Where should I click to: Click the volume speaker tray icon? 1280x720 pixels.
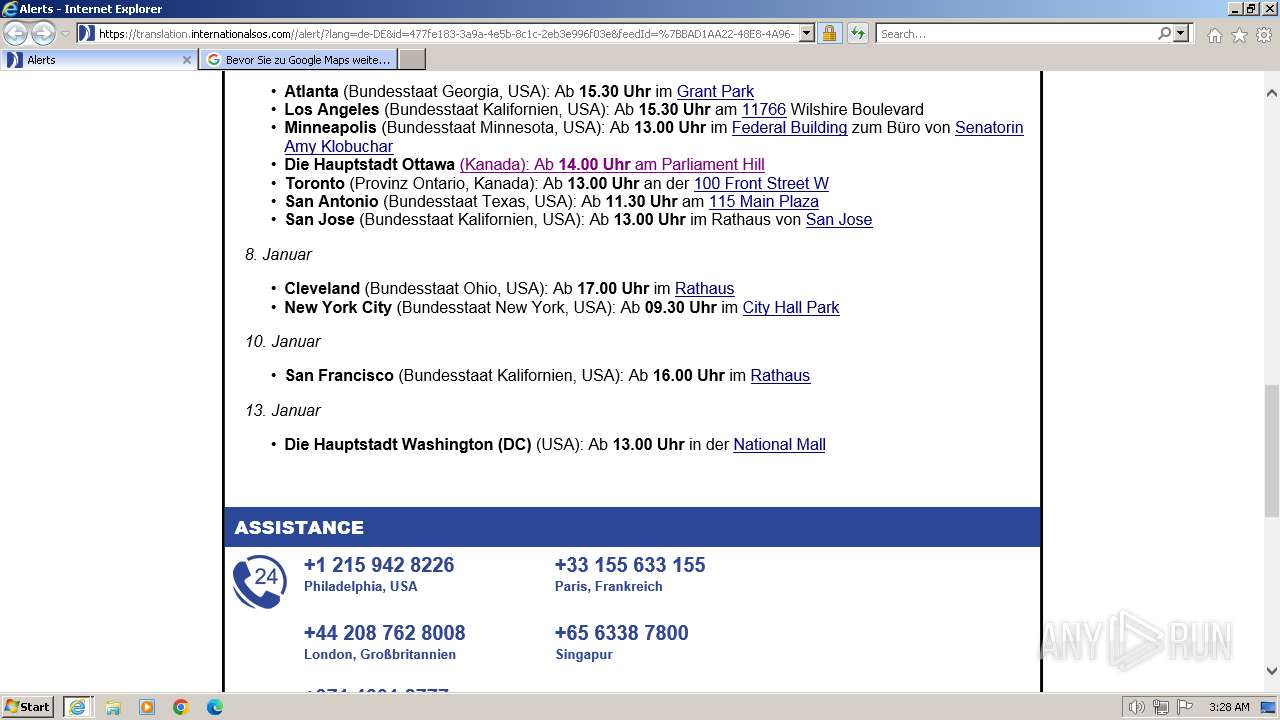click(x=1137, y=707)
